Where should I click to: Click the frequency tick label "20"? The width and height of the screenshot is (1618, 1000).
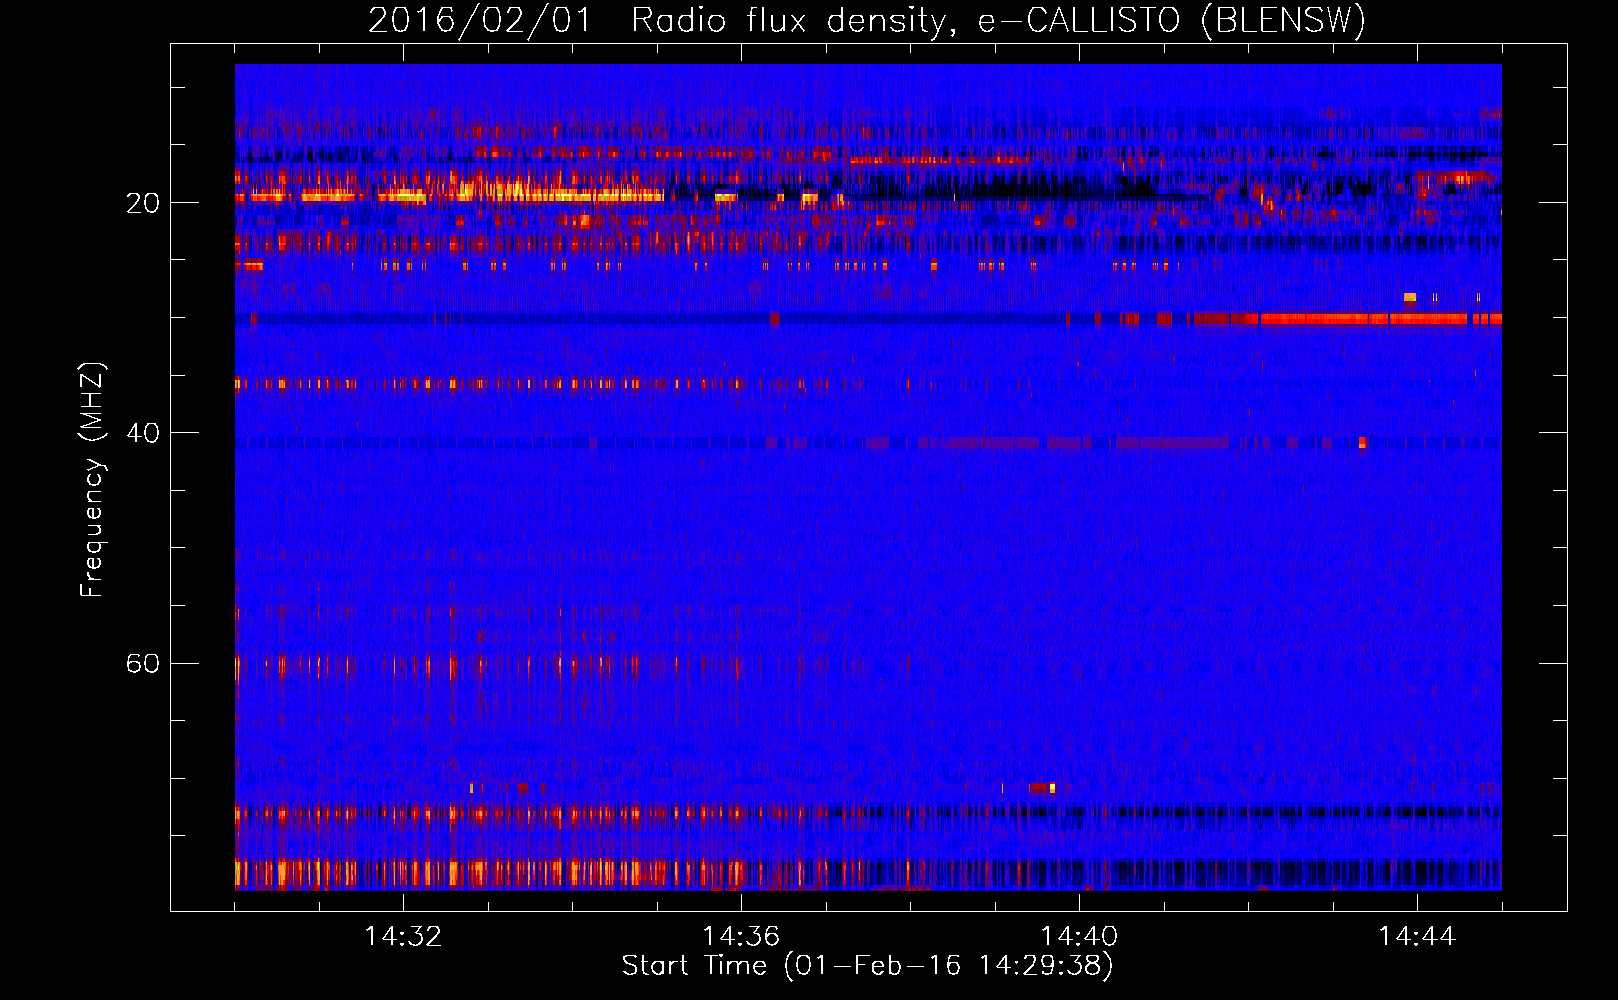pyautogui.click(x=142, y=203)
